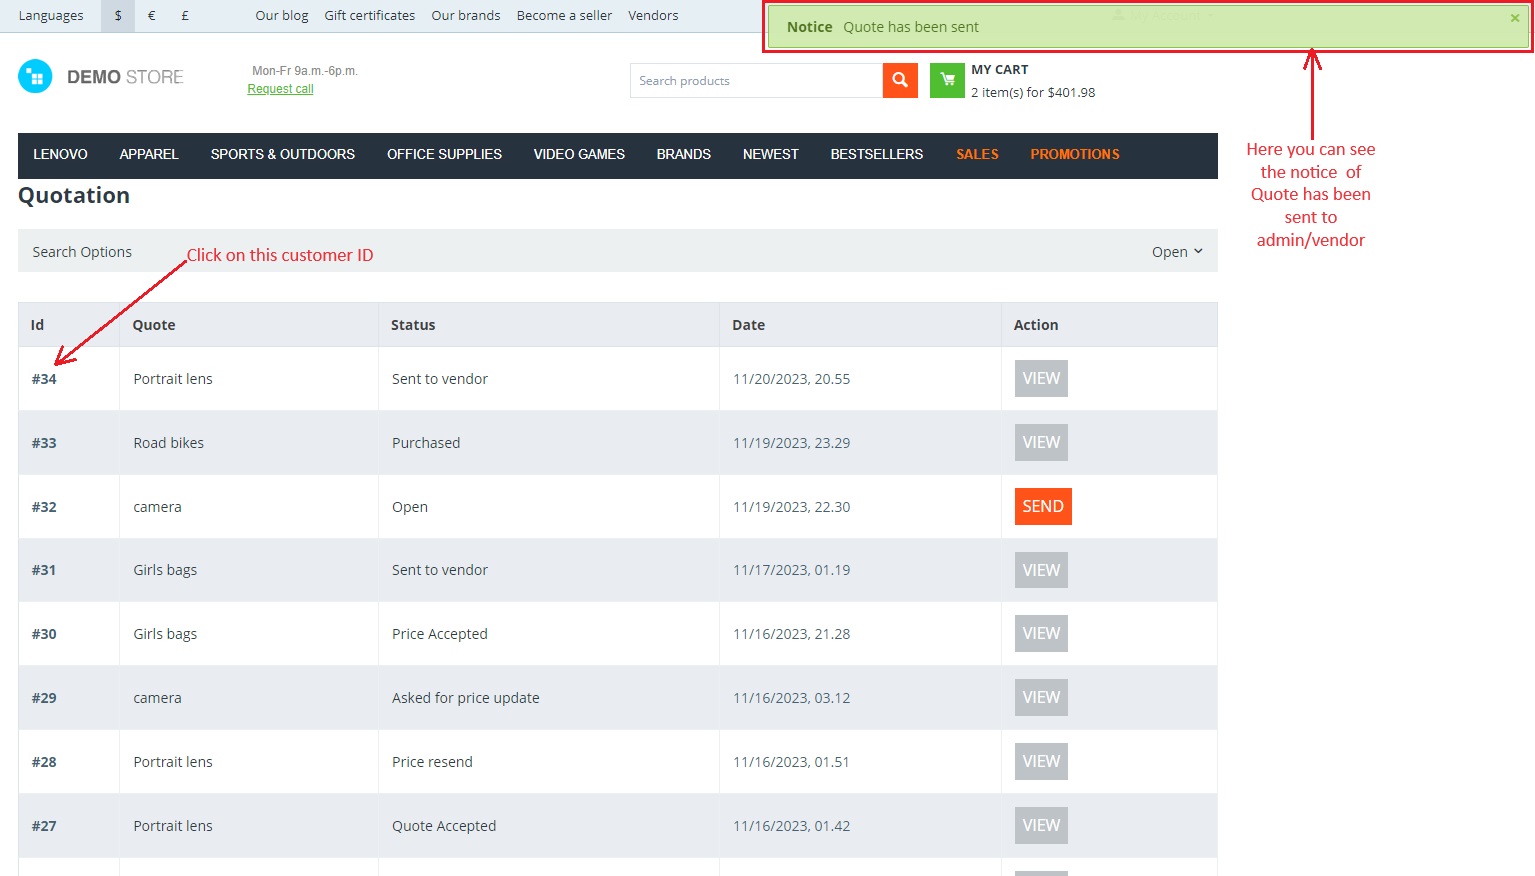Open quote ID #34 link

point(44,379)
